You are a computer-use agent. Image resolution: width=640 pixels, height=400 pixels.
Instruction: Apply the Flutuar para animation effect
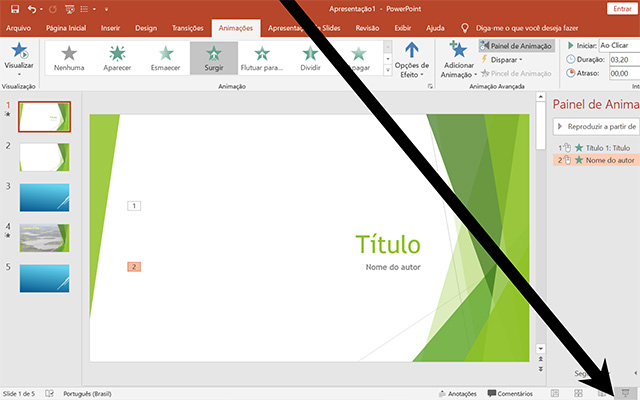tap(262, 58)
